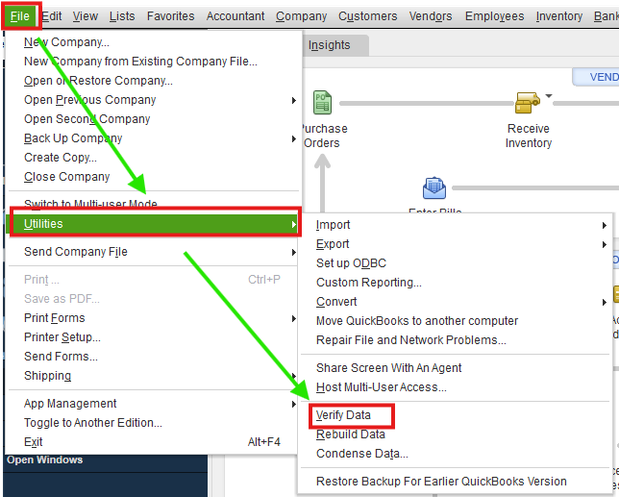Open the Employees menu
This screenshot has height=497, width=619.
494,16
